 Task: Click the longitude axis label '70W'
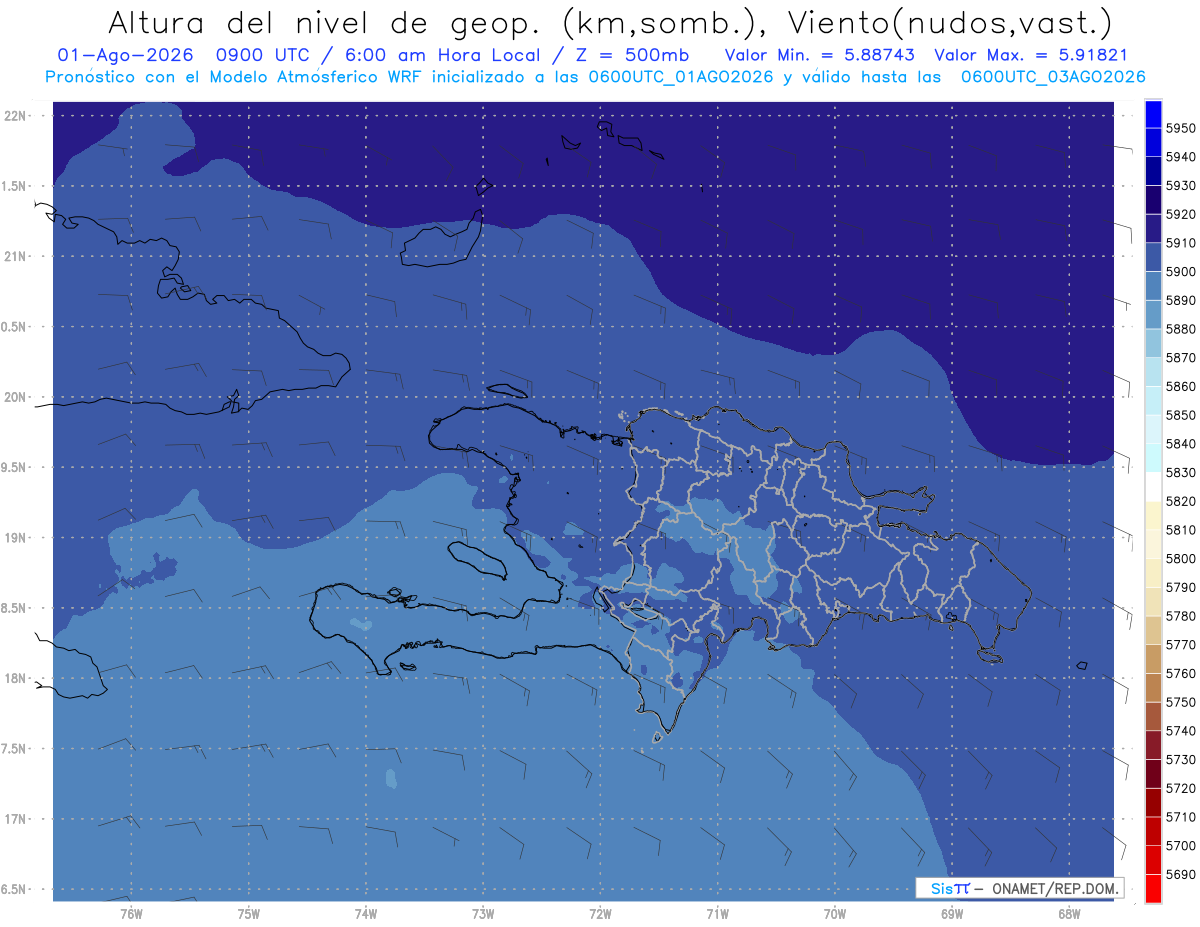point(834,913)
